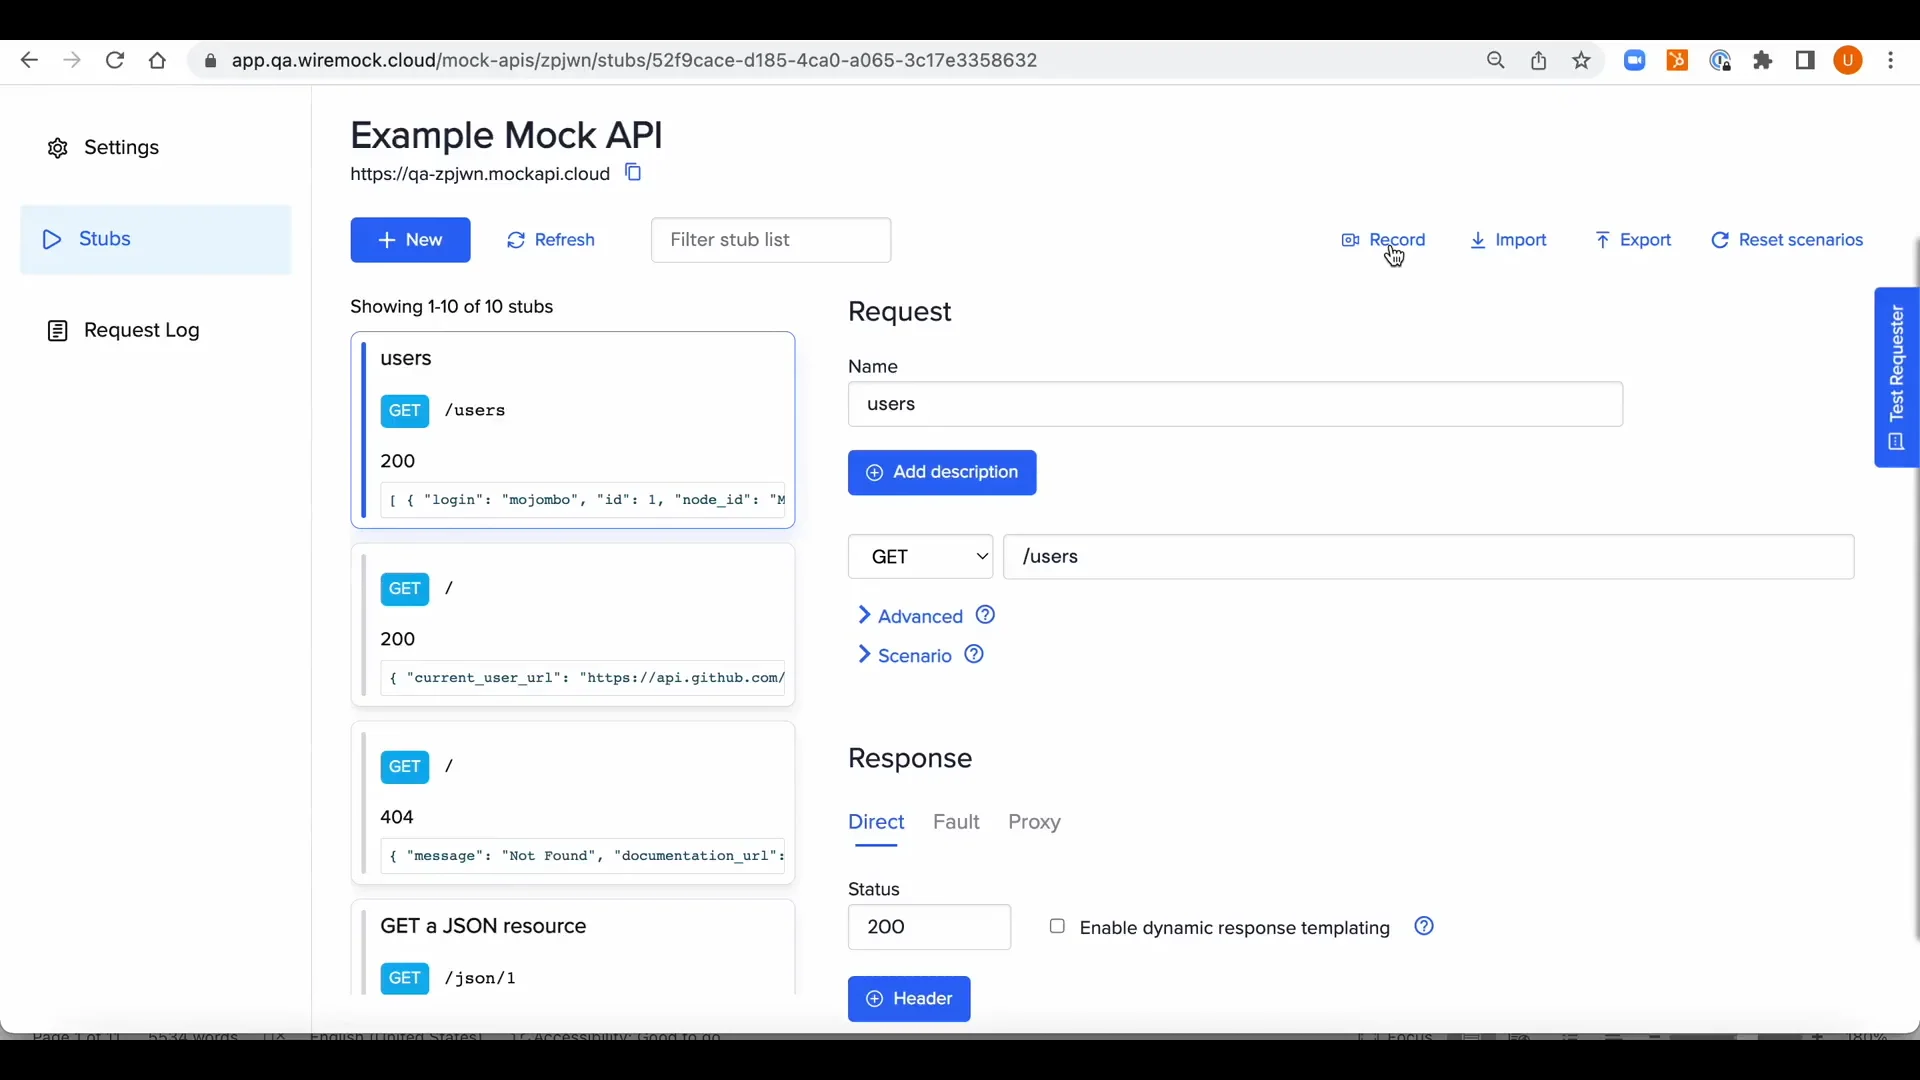Image resolution: width=1920 pixels, height=1080 pixels.
Task: Click the Export icon
Action: (1602, 240)
